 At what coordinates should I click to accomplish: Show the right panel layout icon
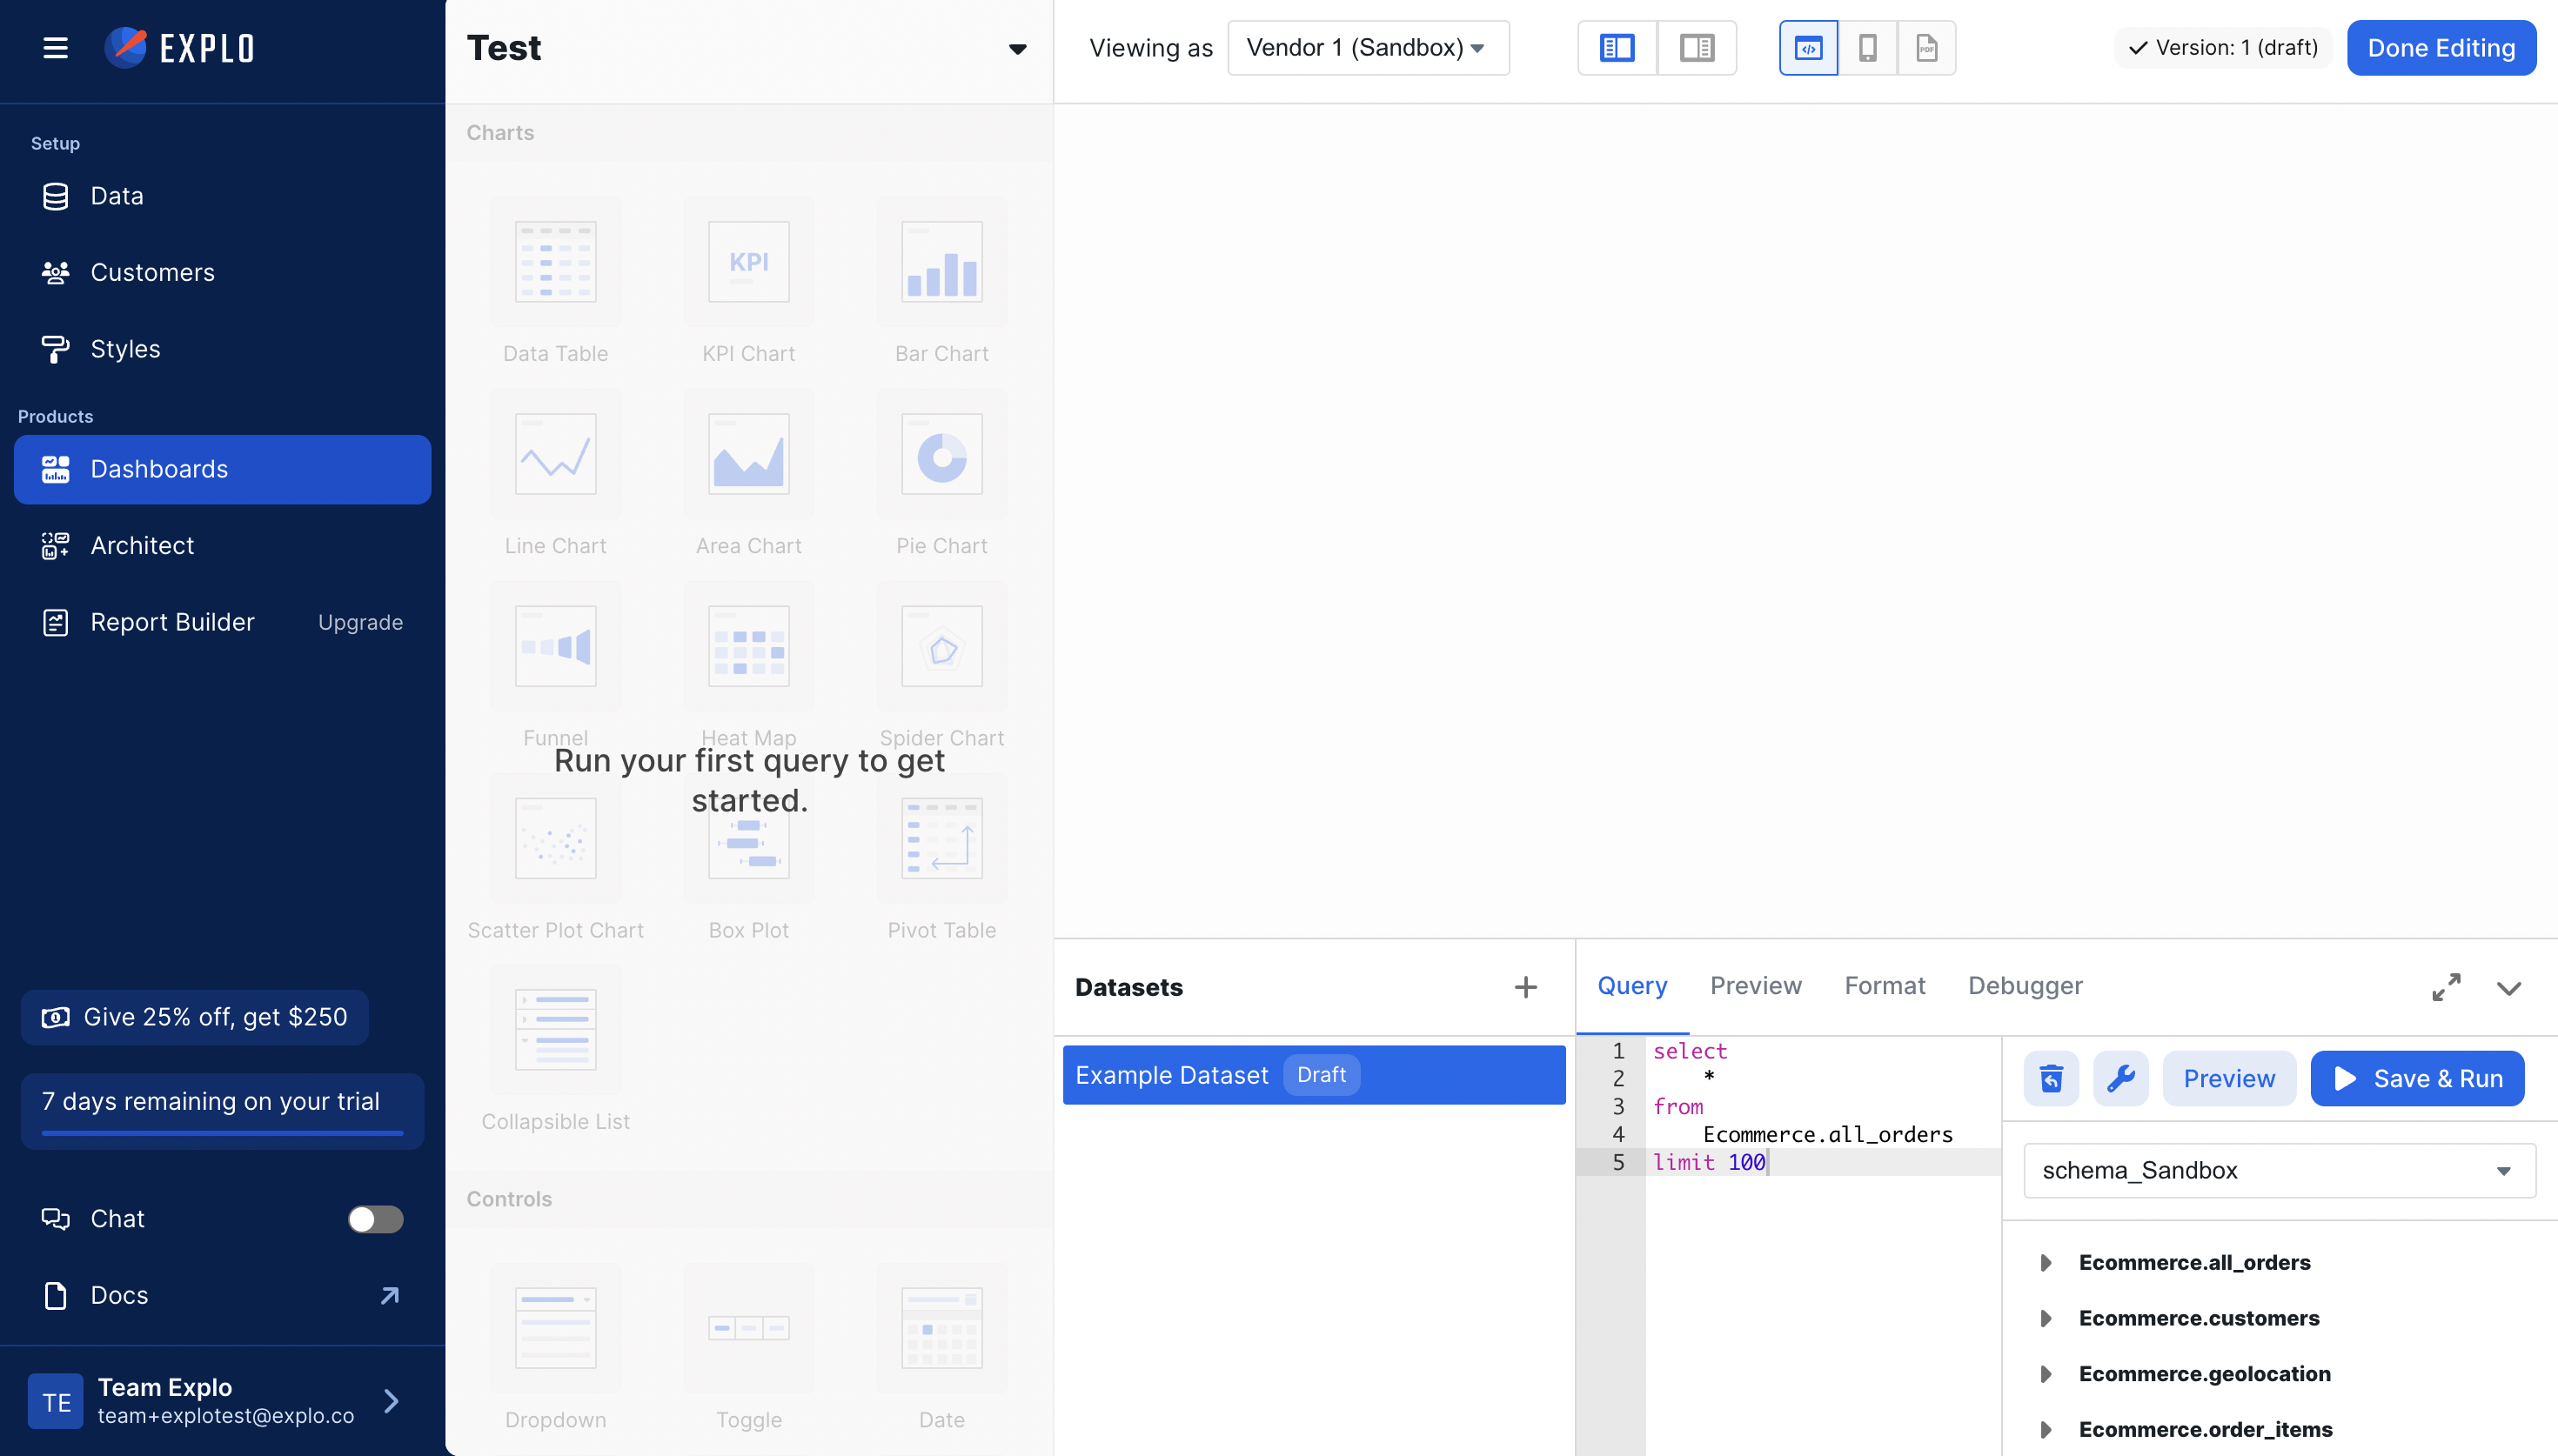(1696, 48)
